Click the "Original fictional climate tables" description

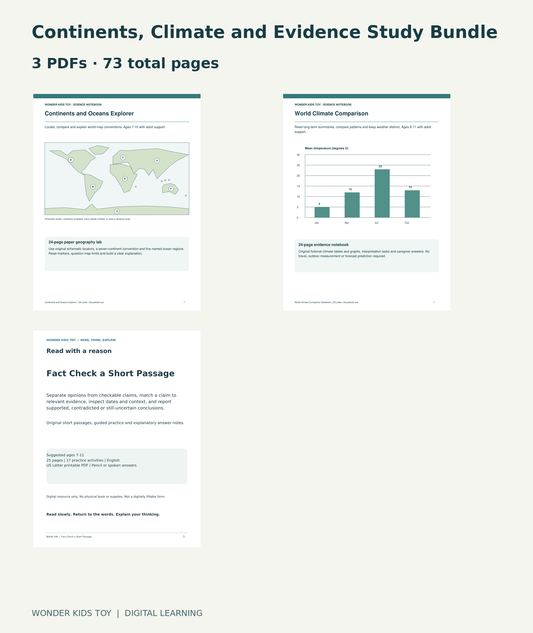click(x=364, y=254)
